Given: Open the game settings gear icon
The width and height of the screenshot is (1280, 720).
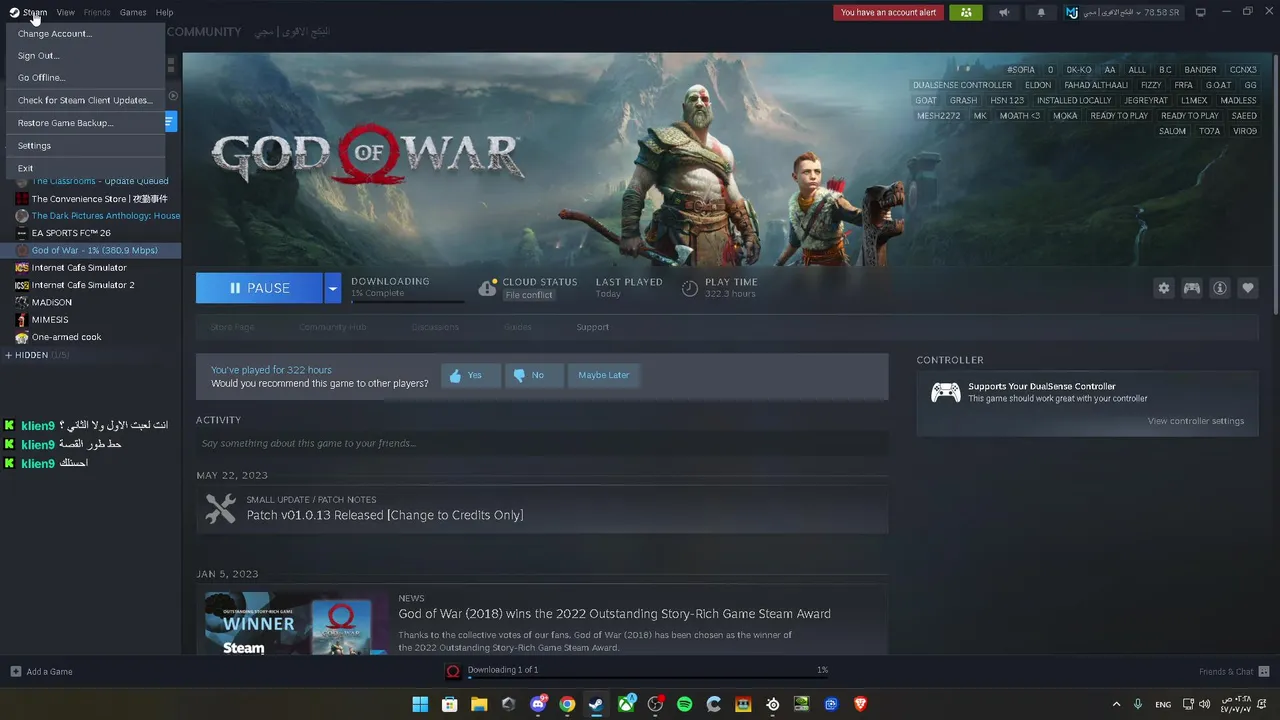Looking at the screenshot, I should point(1164,288).
